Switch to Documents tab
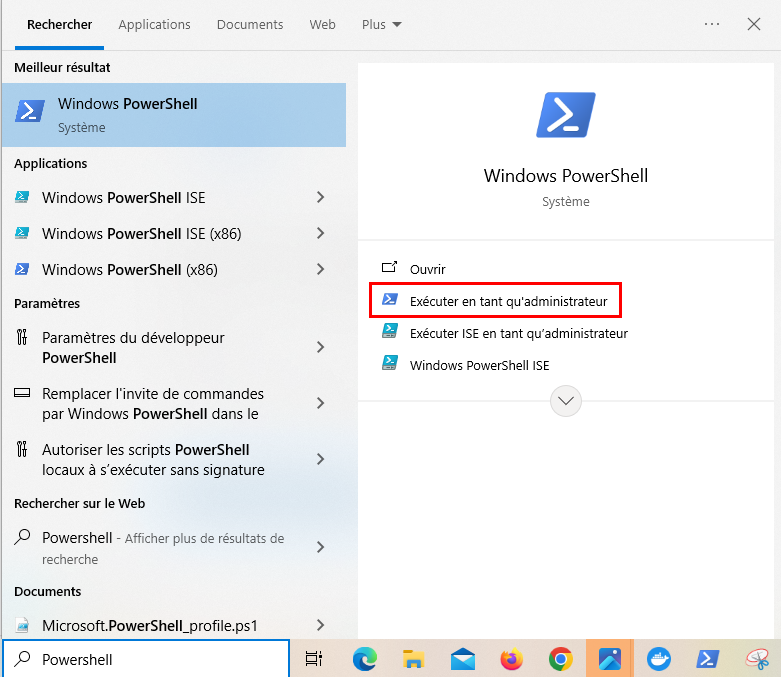The width and height of the screenshot is (781, 677). 250,24
